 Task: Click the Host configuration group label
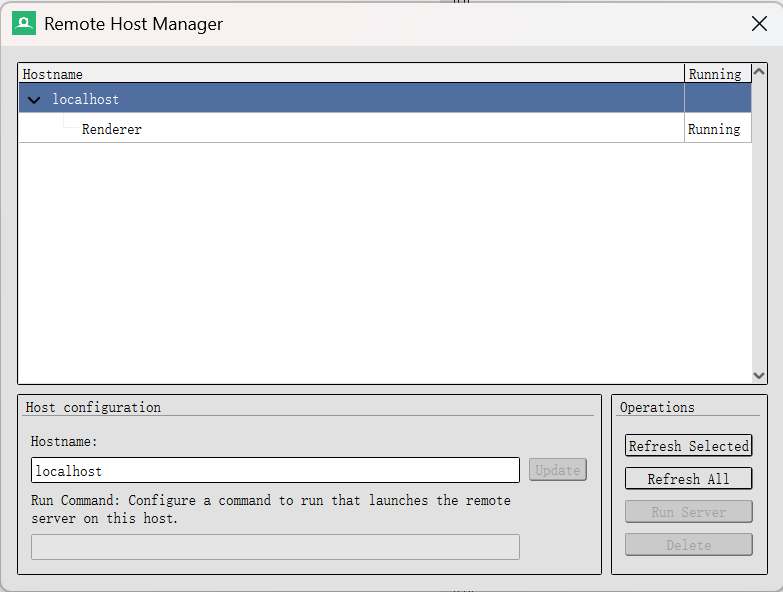click(93, 407)
